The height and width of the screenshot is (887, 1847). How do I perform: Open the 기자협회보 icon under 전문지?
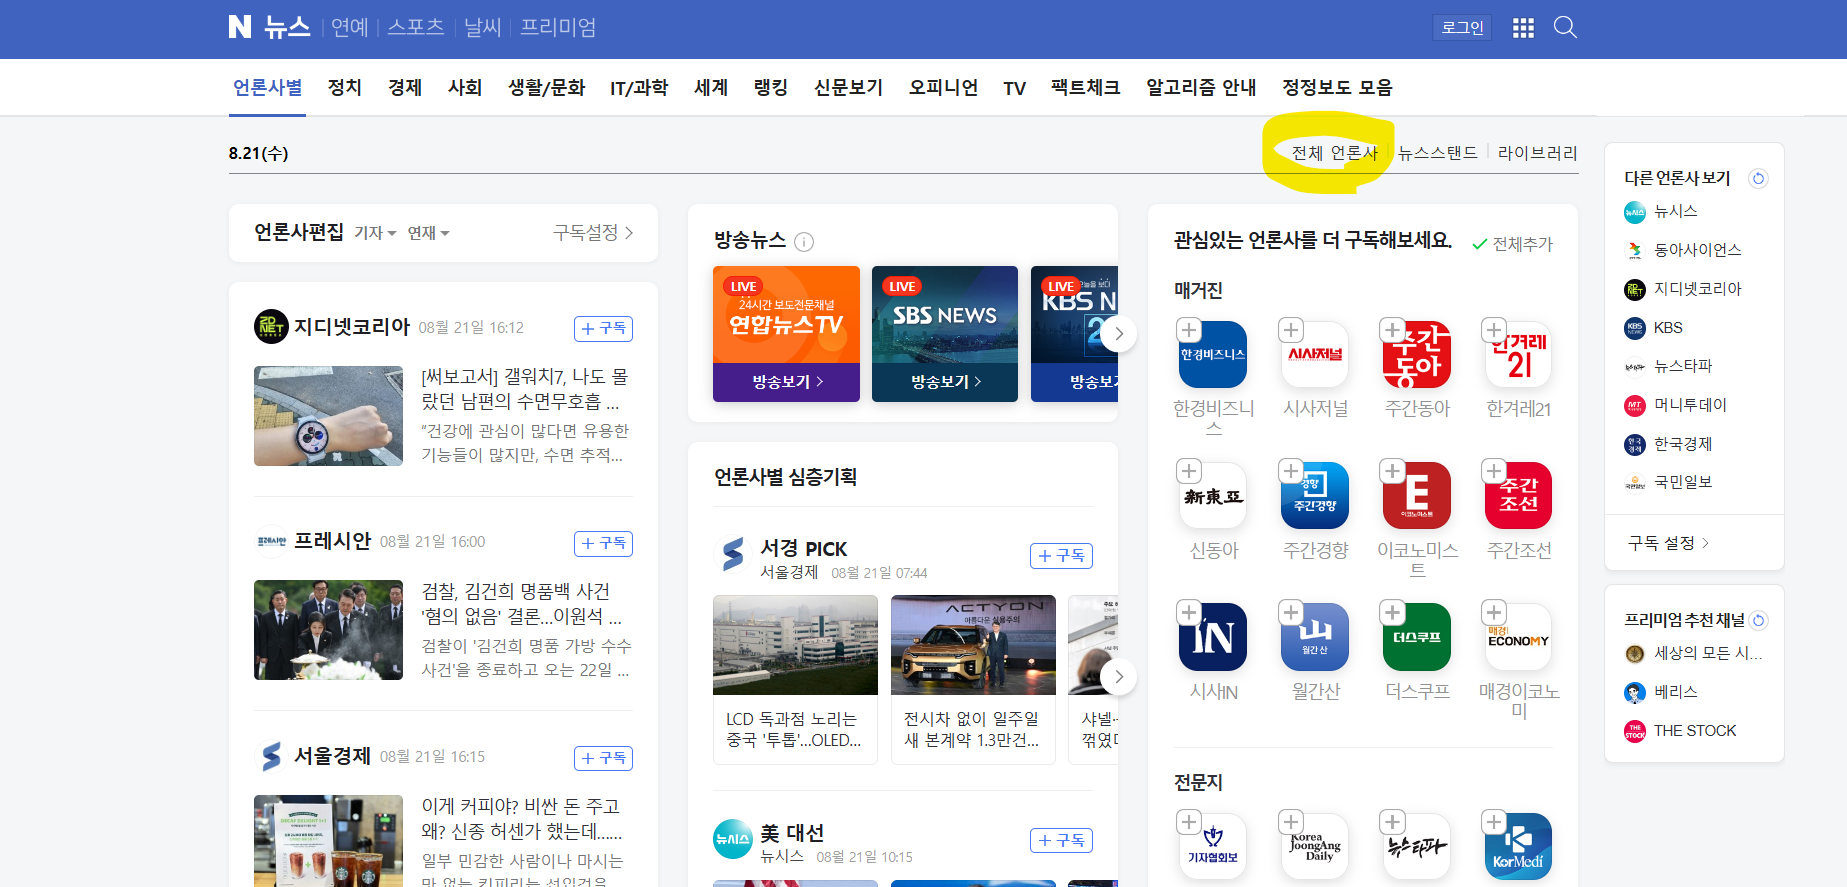[1213, 847]
